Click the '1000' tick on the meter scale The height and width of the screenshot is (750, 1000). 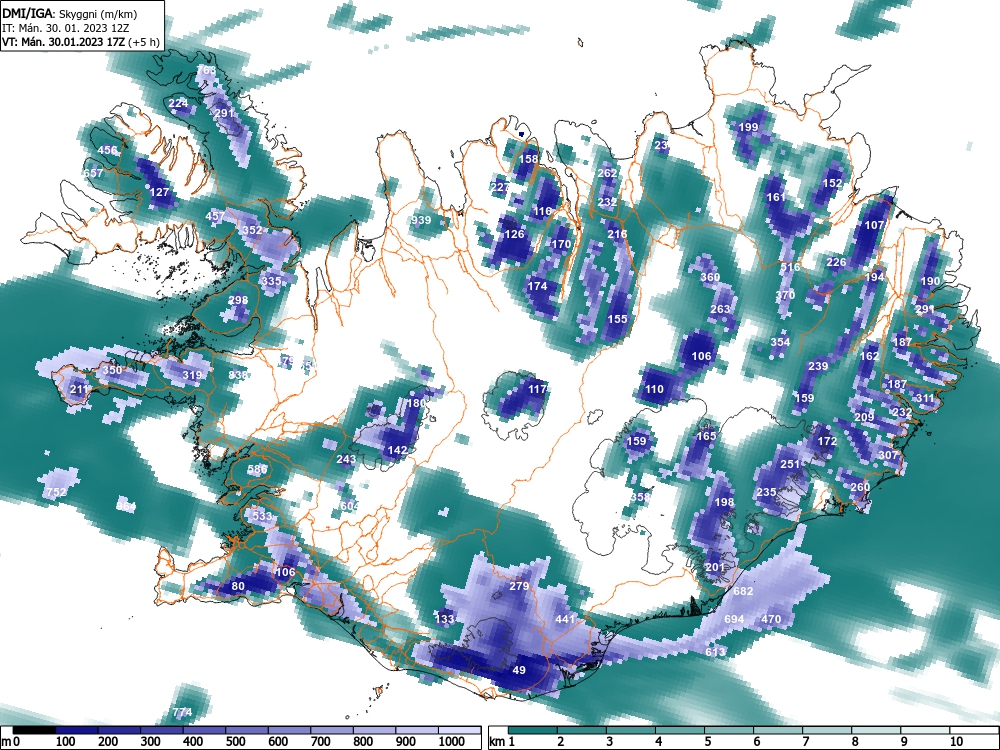(452, 742)
